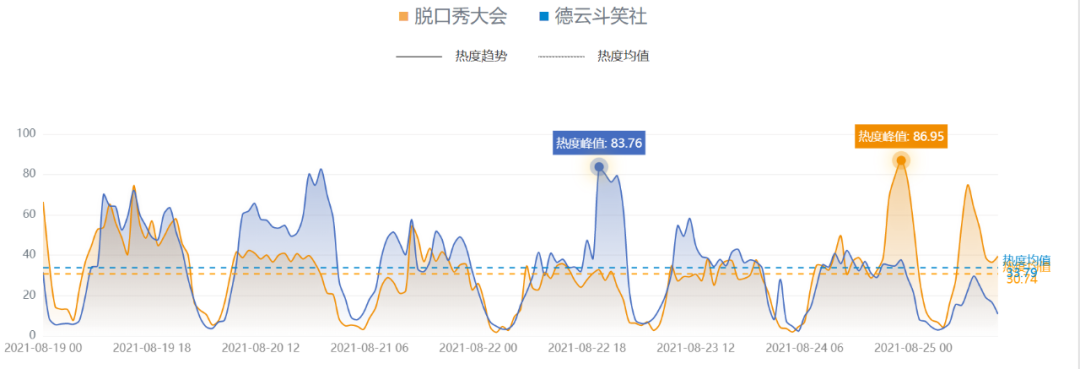Screen dimensions: 1080x369
Task: Click the blue peak marker at 83.76
Action: point(599,167)
